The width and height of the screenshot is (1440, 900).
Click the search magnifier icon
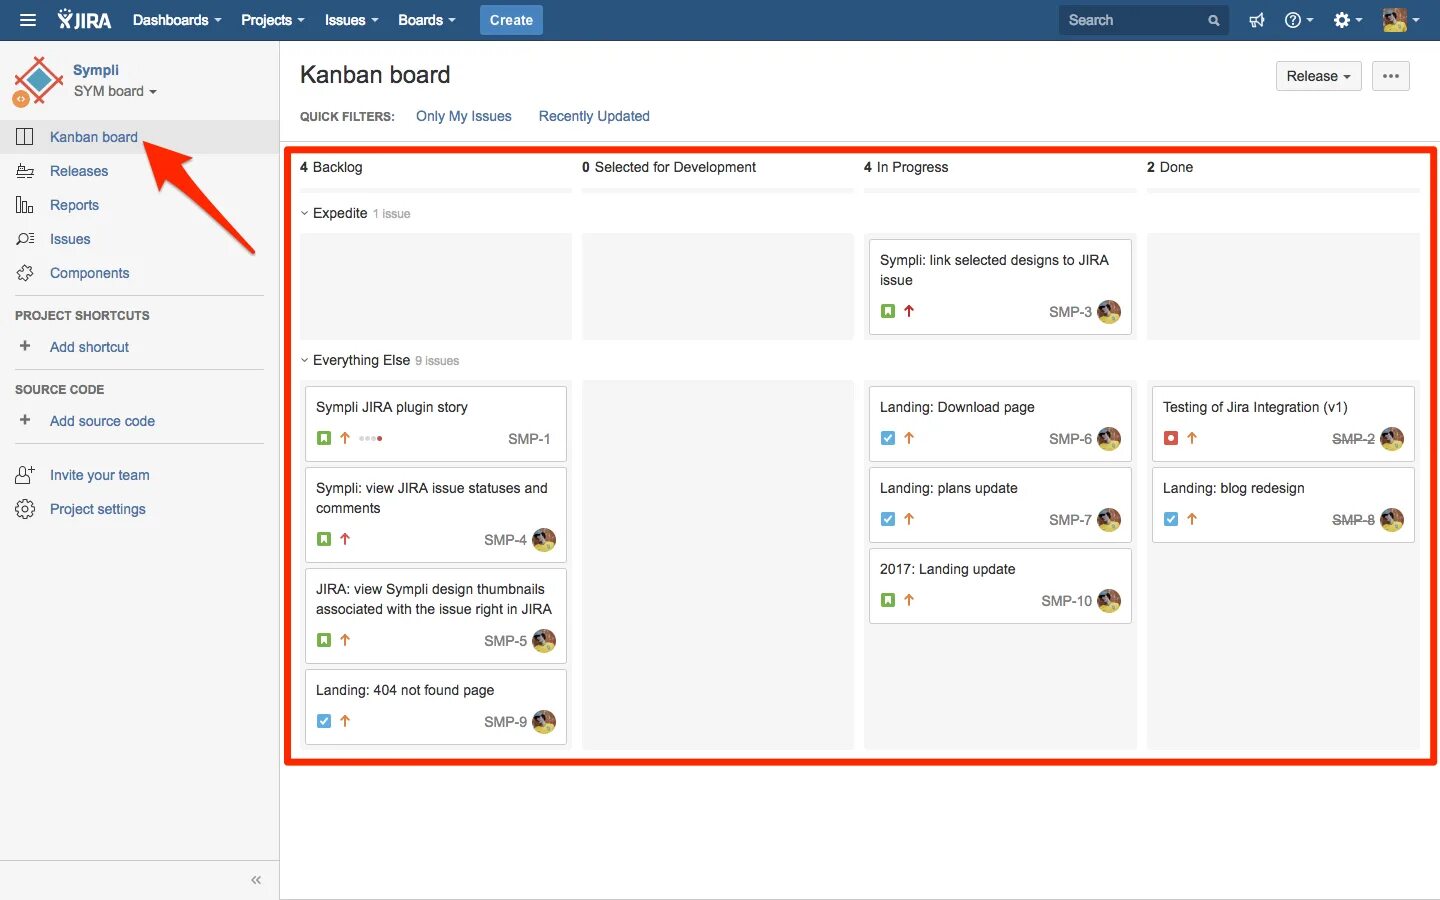pos(1214,20)
